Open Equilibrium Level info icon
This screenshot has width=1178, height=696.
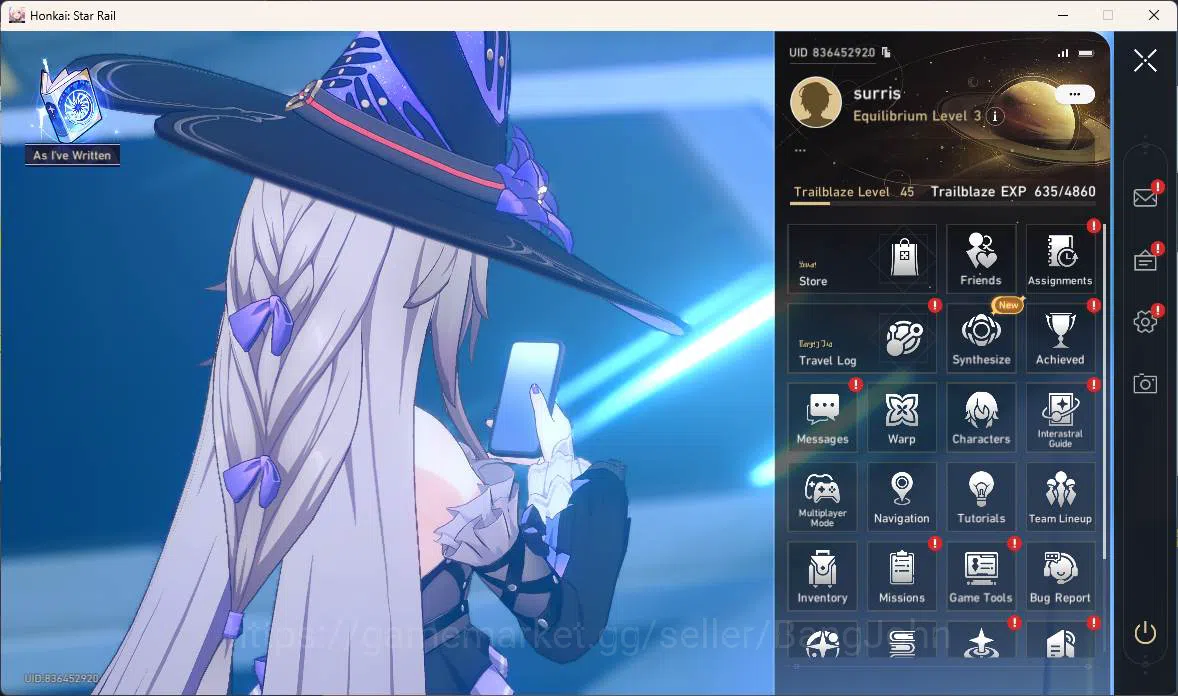[995, 116]
